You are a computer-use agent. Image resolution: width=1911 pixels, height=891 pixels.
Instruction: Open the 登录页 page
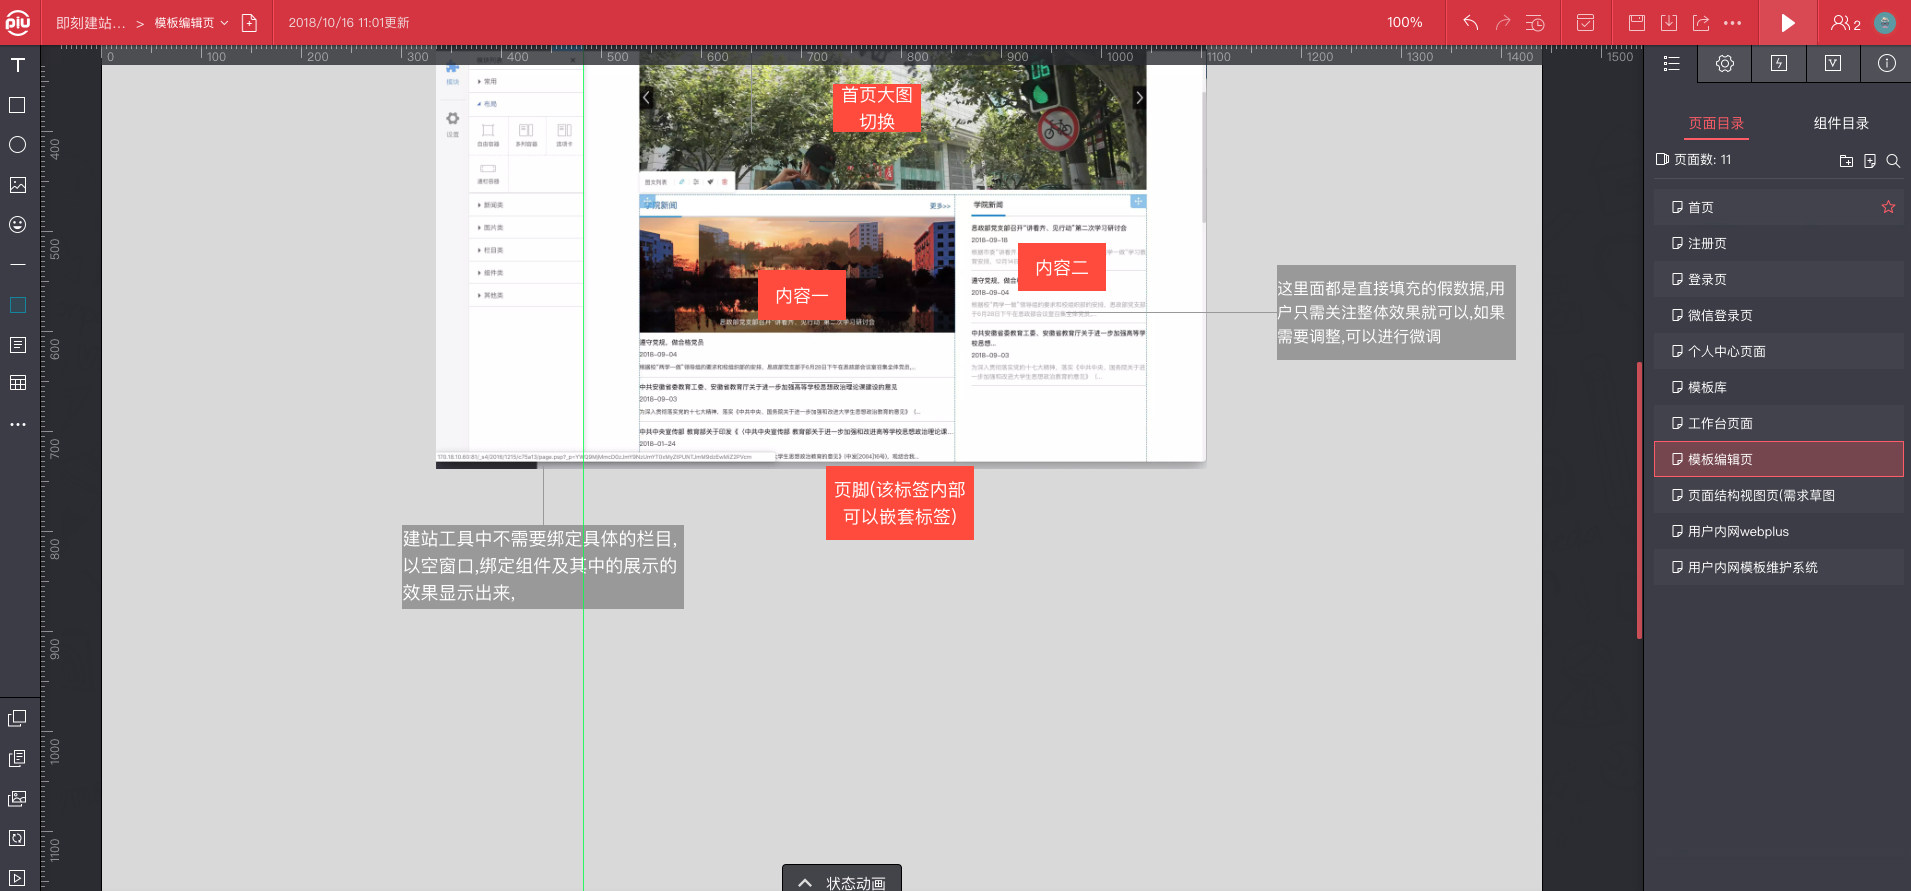[x=1778, y=279]
